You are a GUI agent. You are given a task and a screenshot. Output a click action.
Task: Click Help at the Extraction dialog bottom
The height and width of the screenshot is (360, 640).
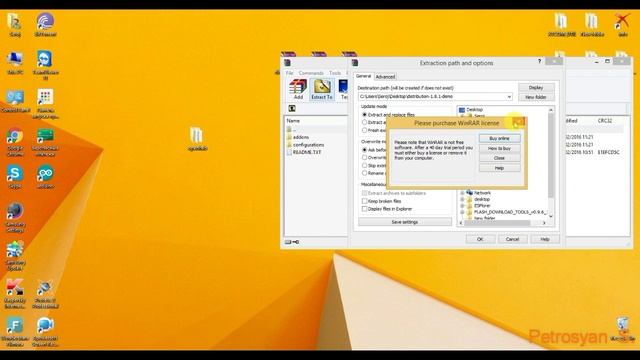pyautogui.click(x=545, y=239)
